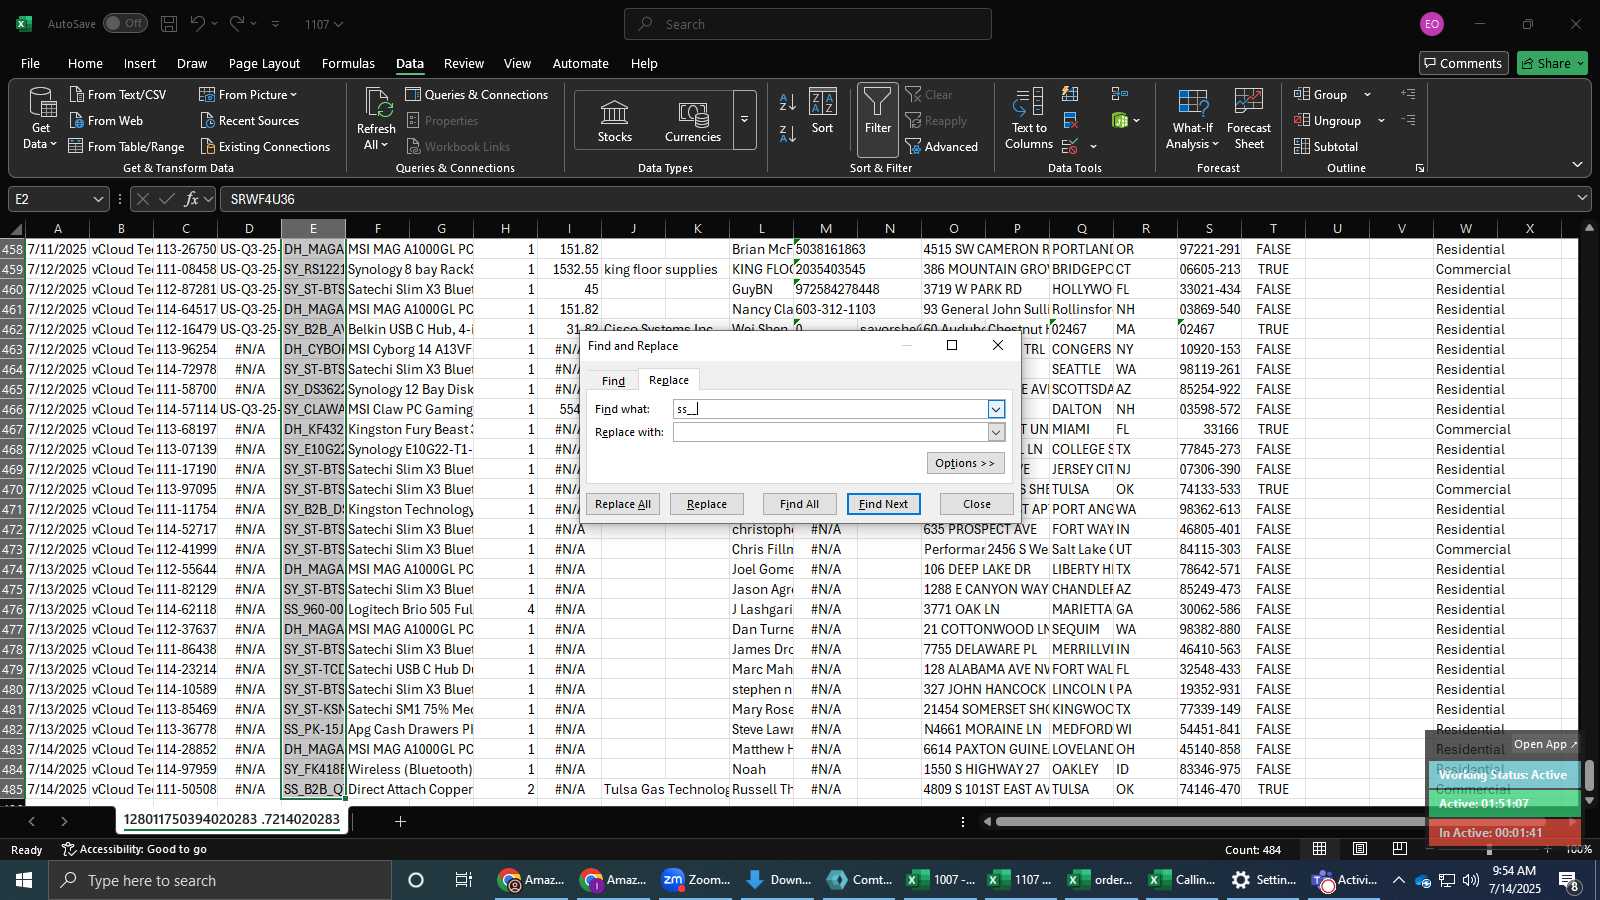Switch to Page Layout view

(x=1360, y=849)
